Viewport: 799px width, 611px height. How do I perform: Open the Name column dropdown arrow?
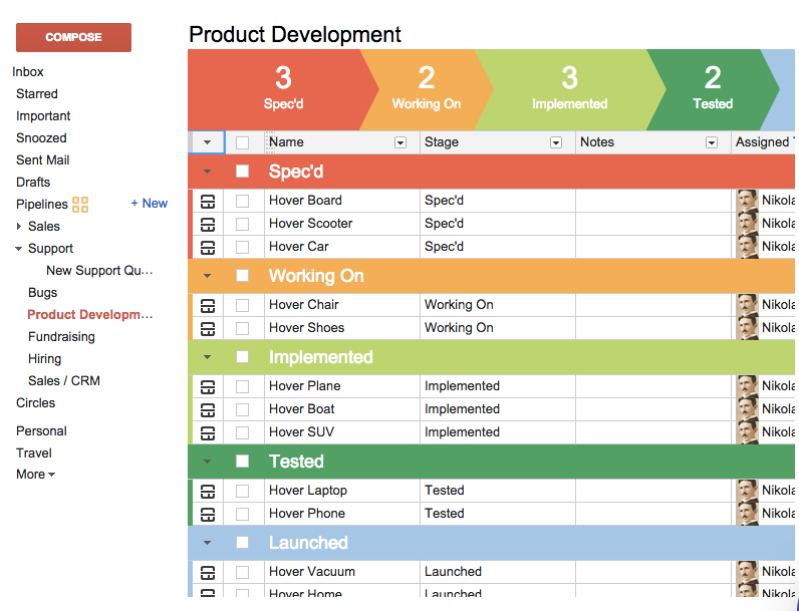(x=400, y=143)
